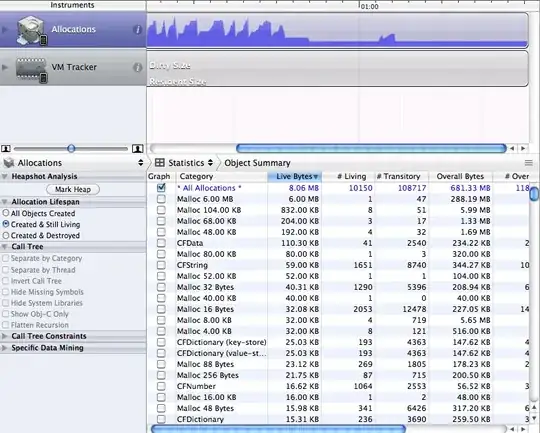Sort by the Overall Bytes column header
The width and height of the screenshot is (540, 433).
pos(460,176)
